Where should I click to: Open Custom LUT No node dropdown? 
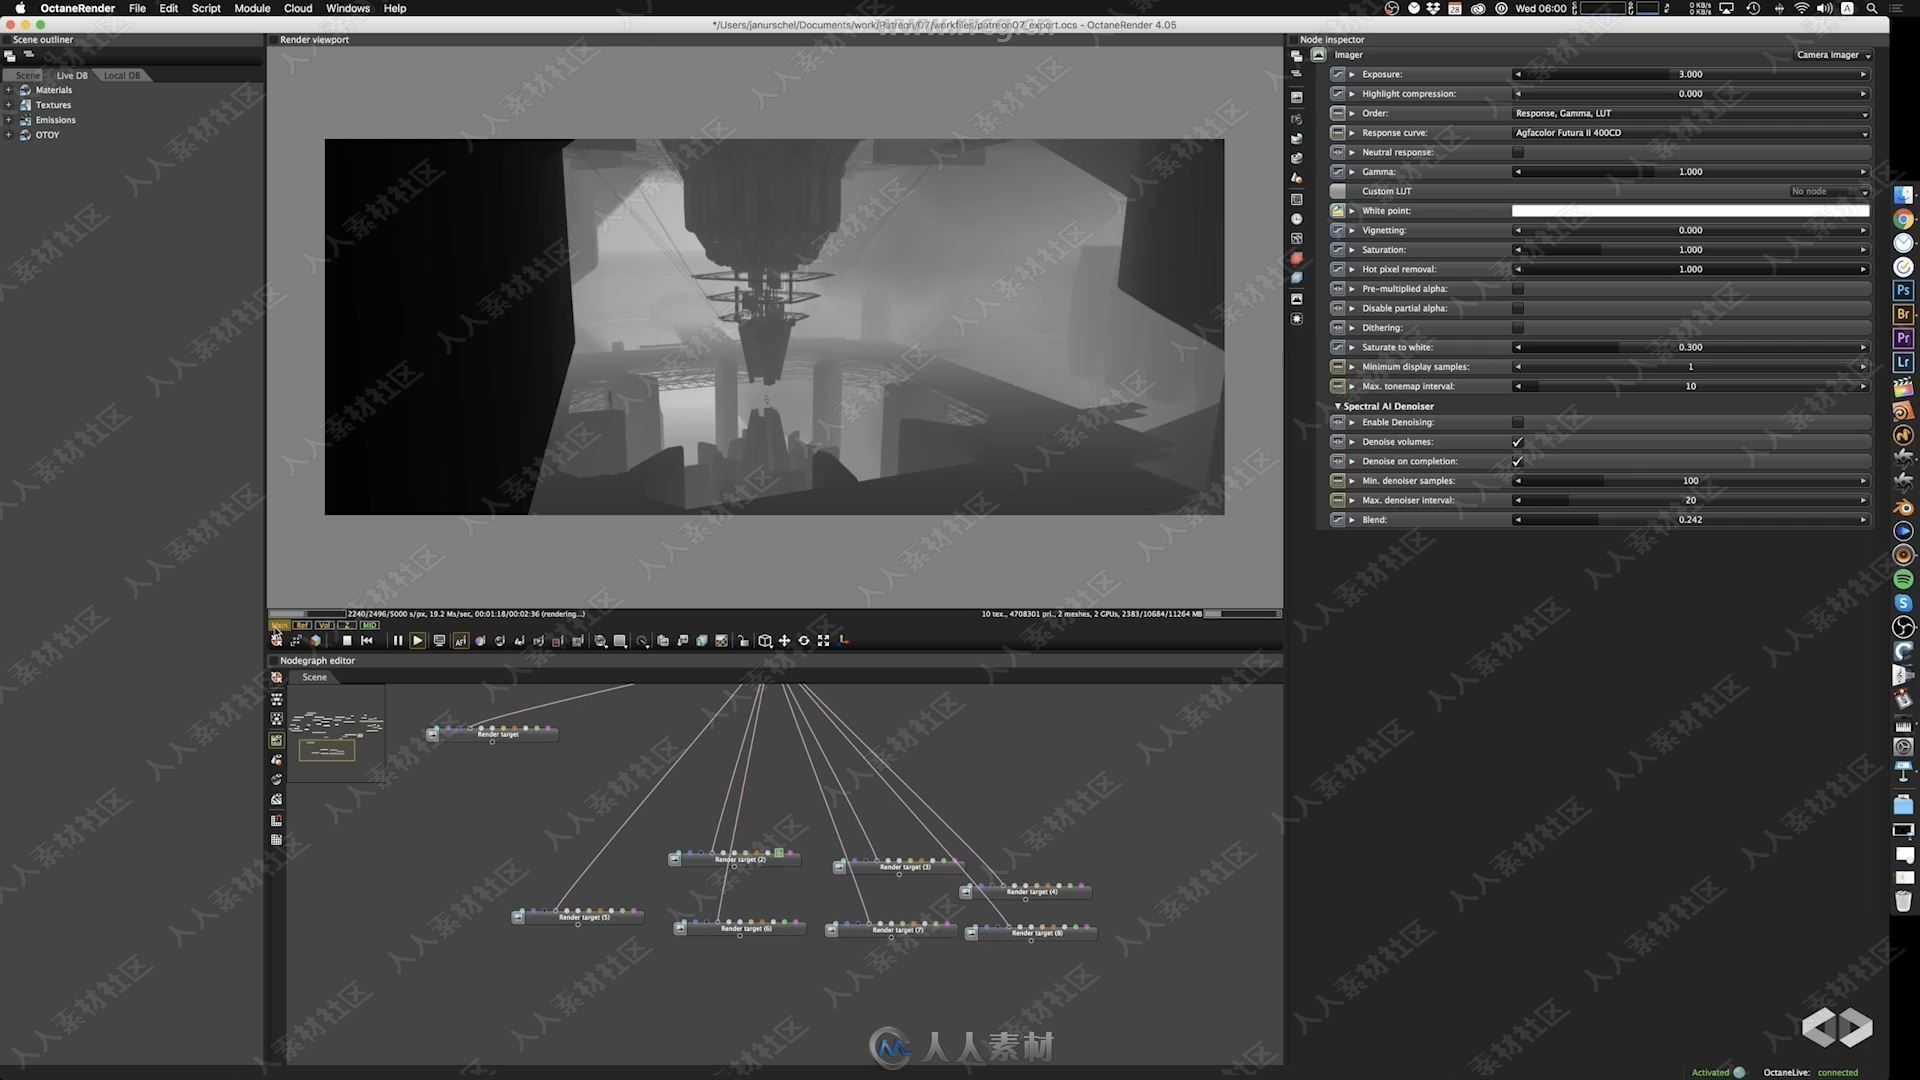[x=1829, y=191]
